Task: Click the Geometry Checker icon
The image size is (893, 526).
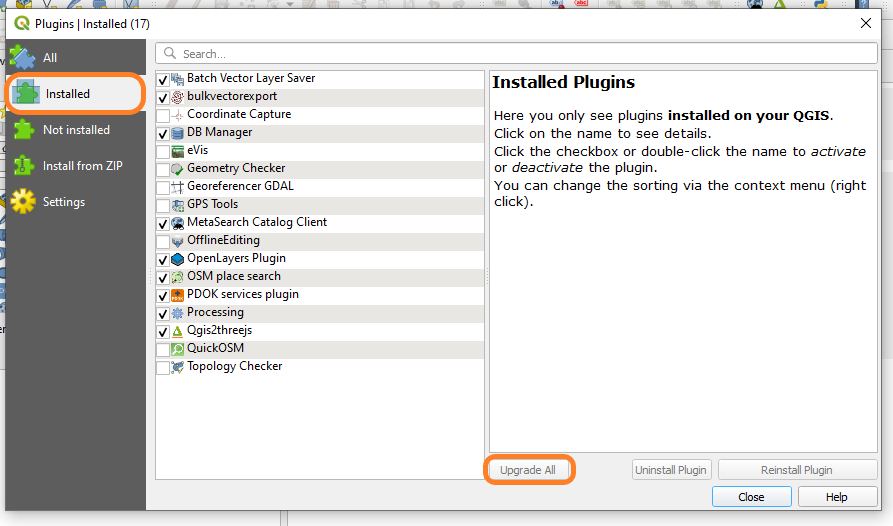Action: tap(178, 170)
